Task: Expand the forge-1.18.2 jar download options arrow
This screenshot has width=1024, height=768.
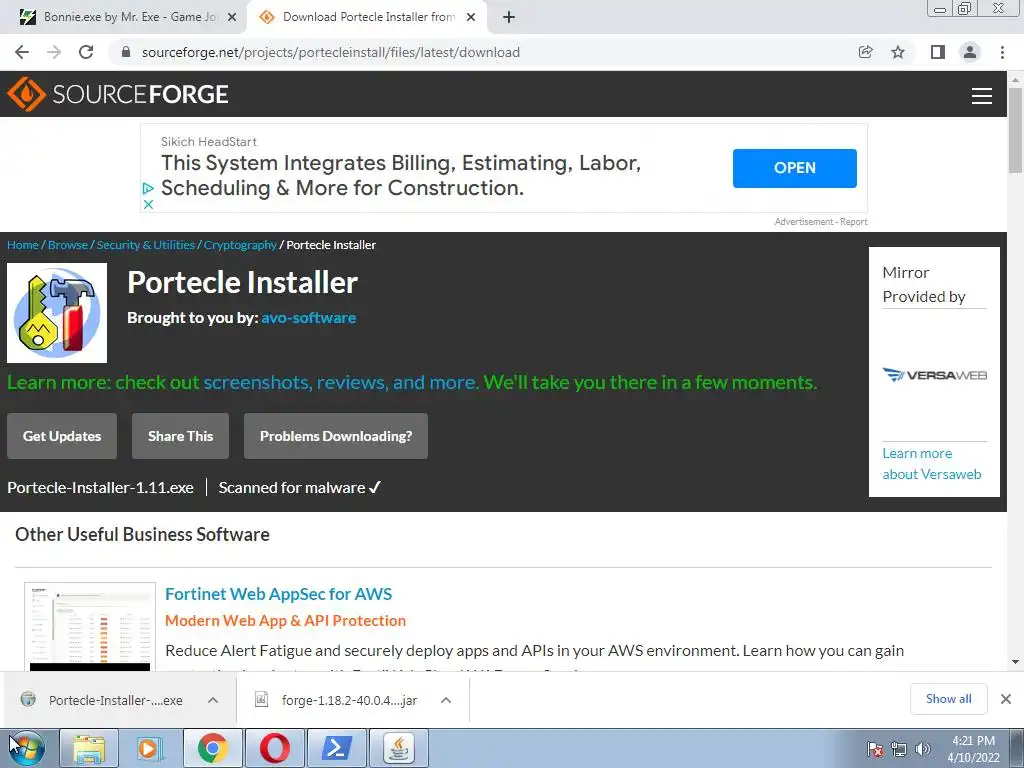Action: pyautogui.click(x=446, y=700)
